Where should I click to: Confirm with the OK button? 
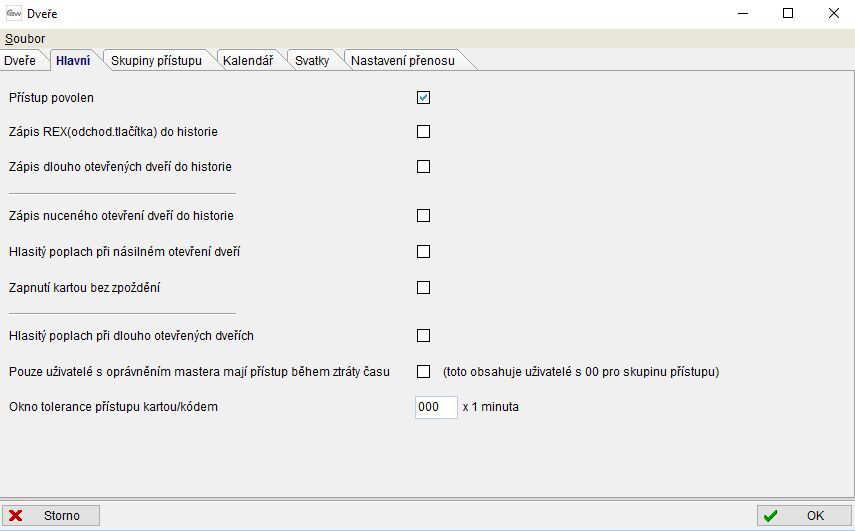[x=804, y=516]
